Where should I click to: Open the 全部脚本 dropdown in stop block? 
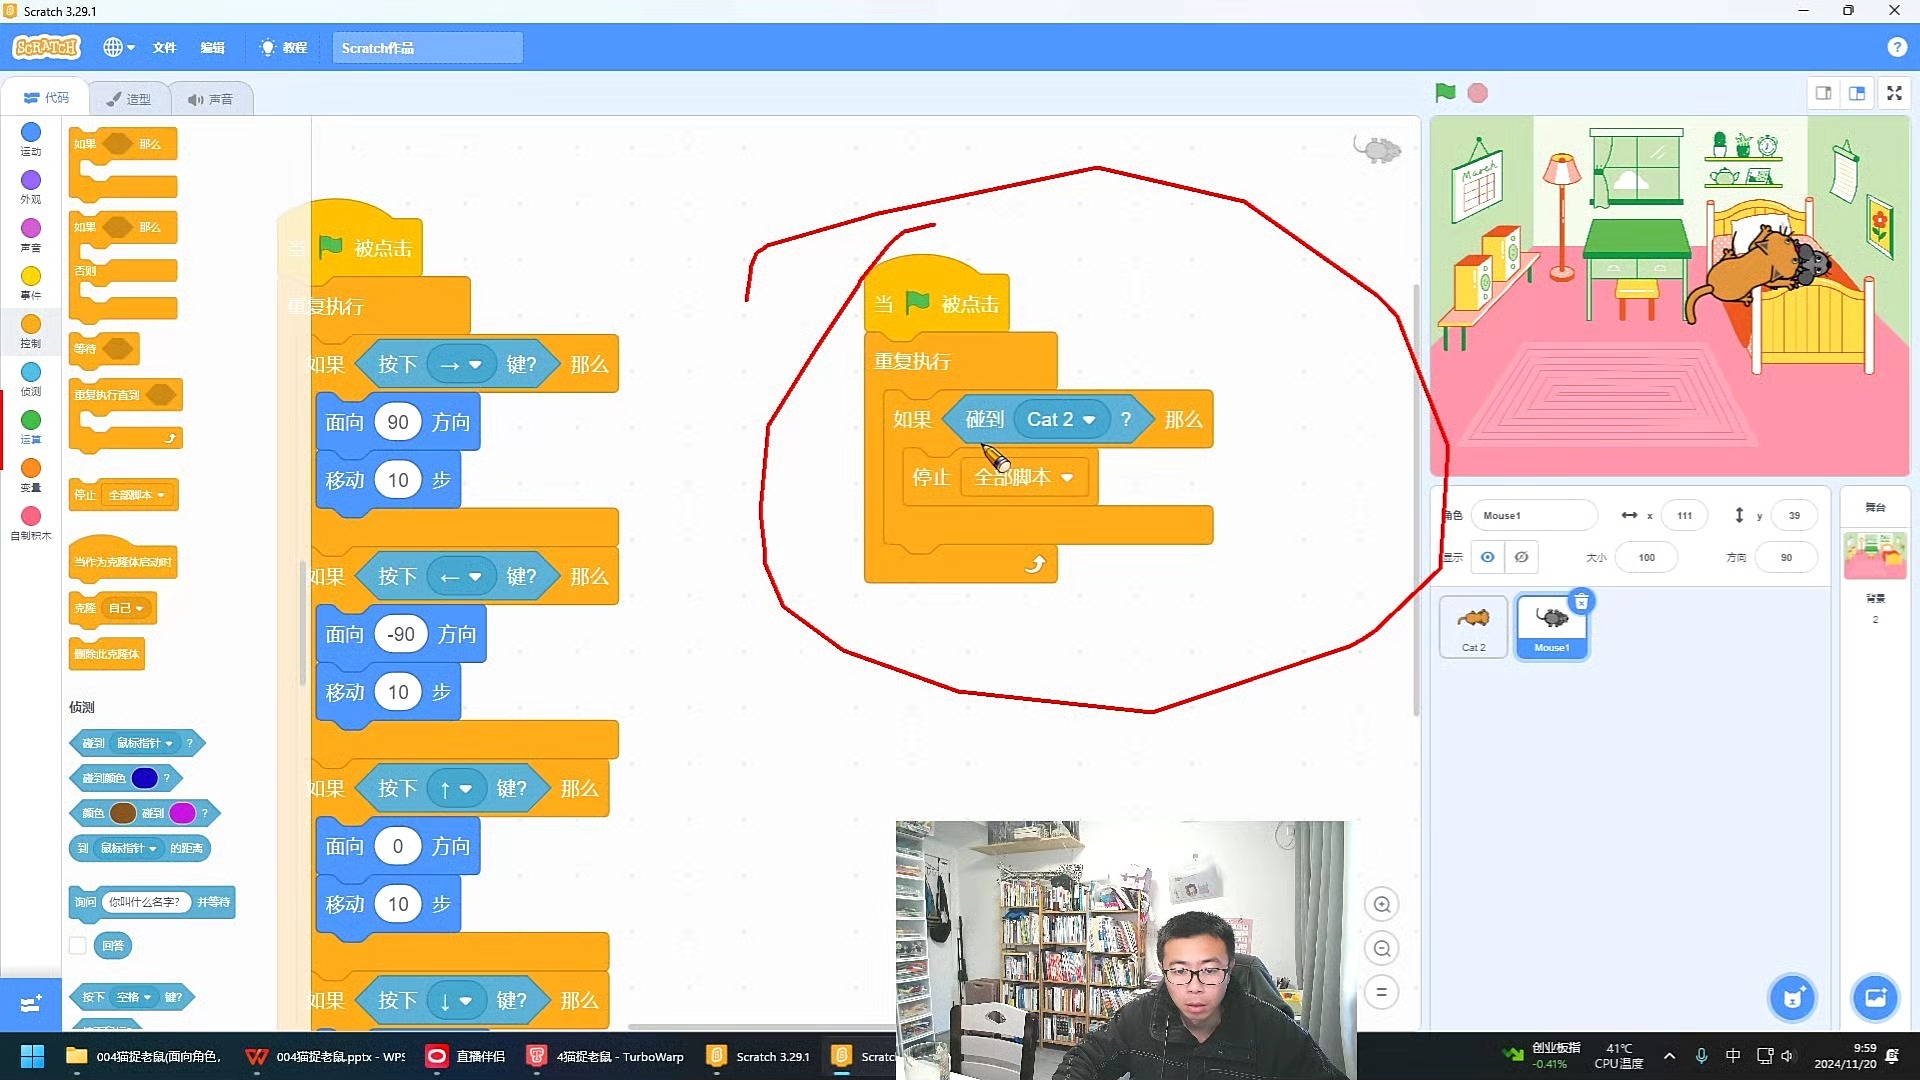click(1067, 478)
